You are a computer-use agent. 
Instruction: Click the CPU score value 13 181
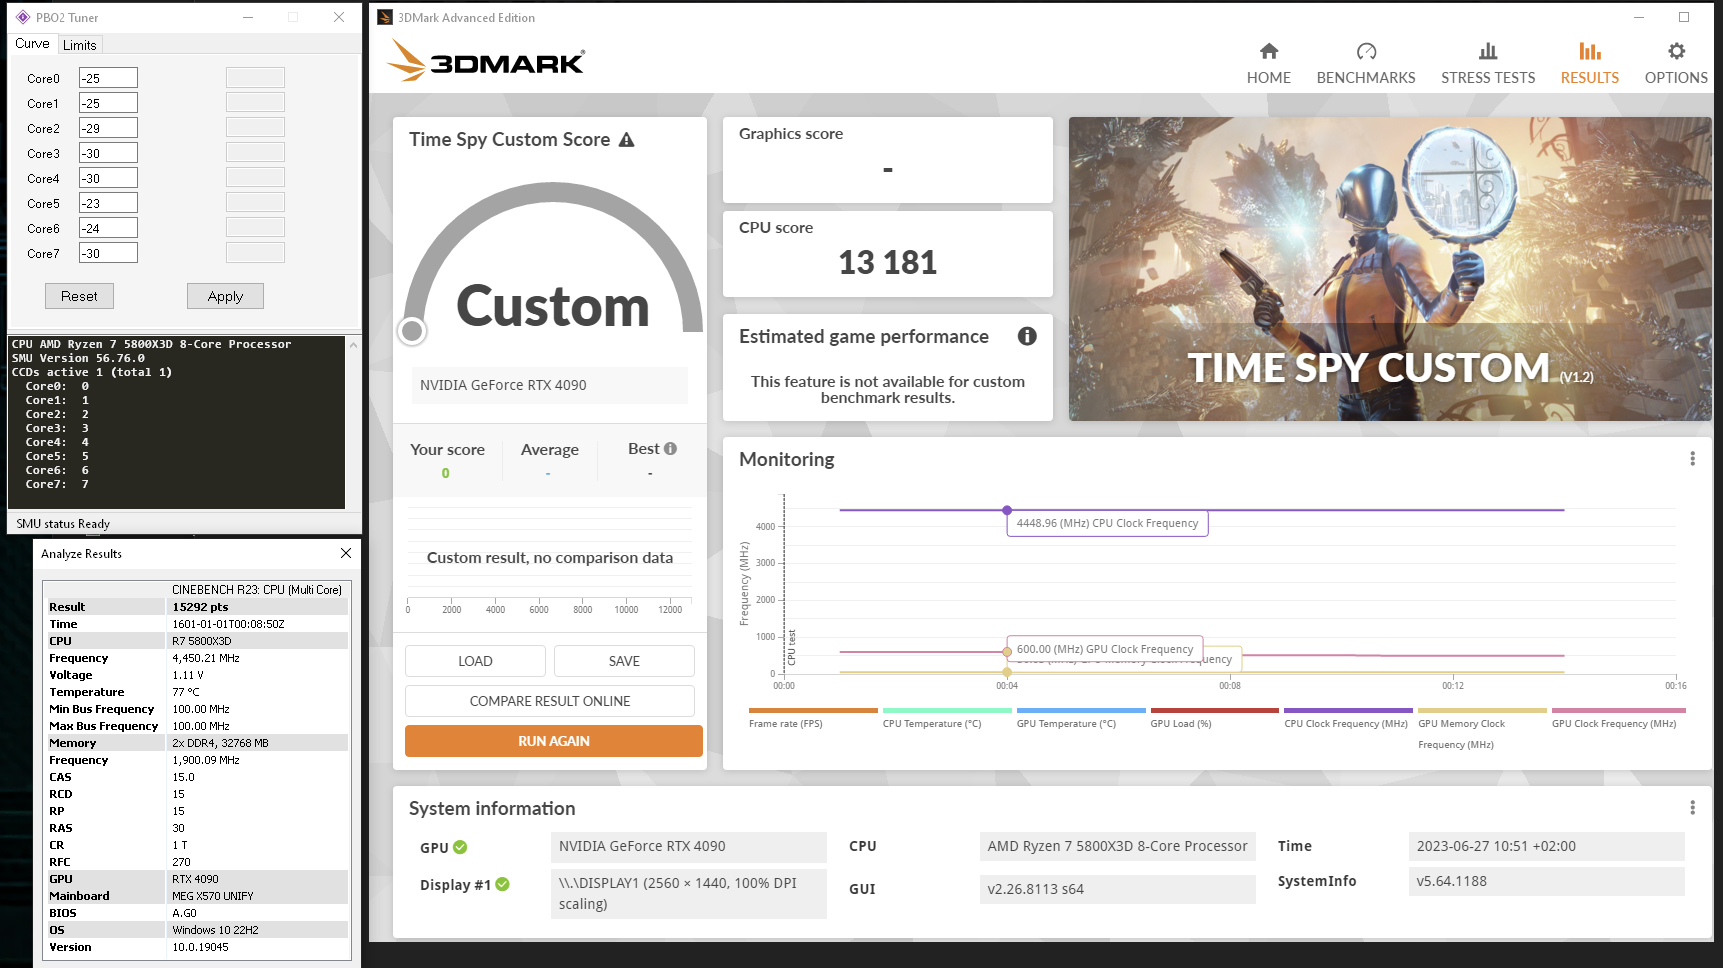click(x=888, y=262)
